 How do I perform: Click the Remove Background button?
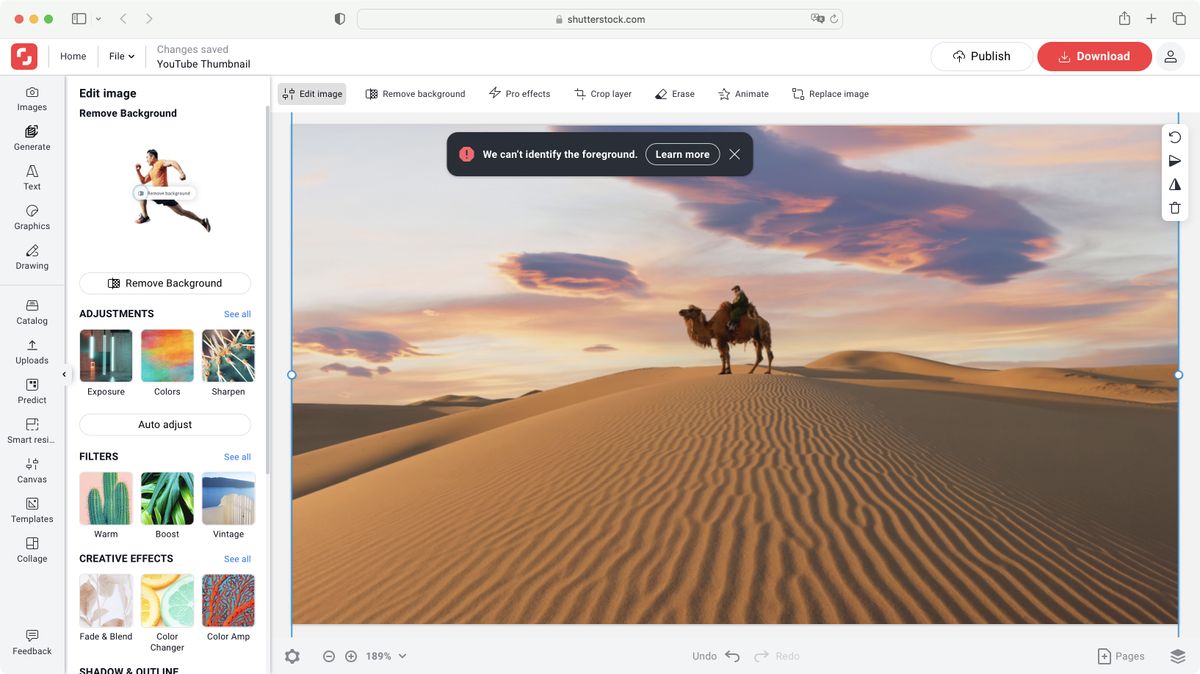pos(164,283)
